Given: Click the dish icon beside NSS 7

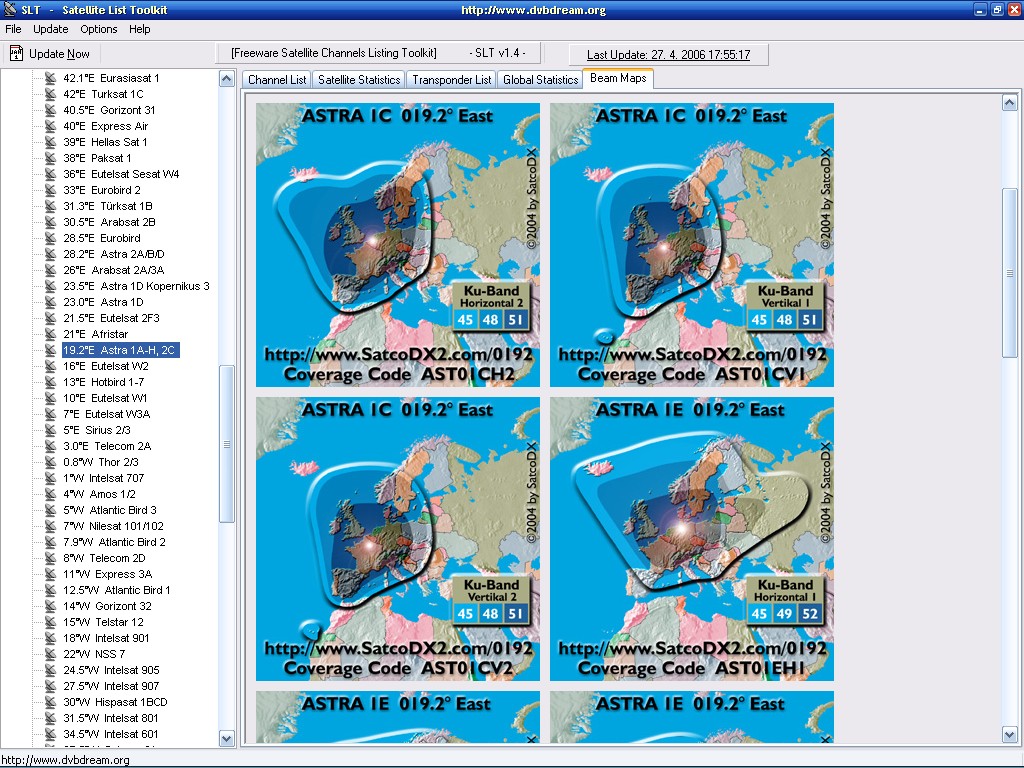Looking at the screenshot, I should click(50, 654).
